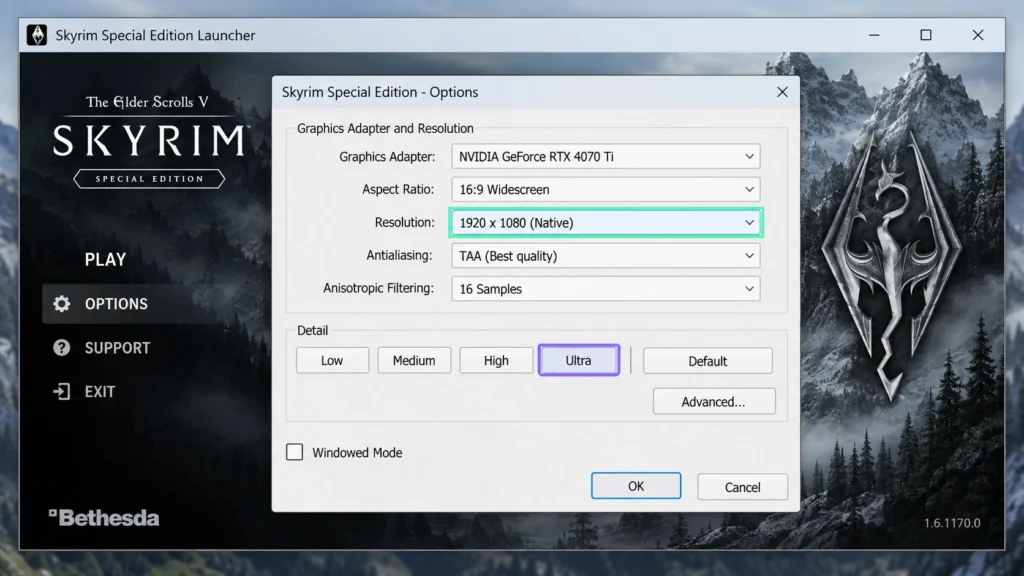Viewport: 1024px width, 576px height.
Task: Click the version number 1.6.1170.0
Action: [952, 523]
